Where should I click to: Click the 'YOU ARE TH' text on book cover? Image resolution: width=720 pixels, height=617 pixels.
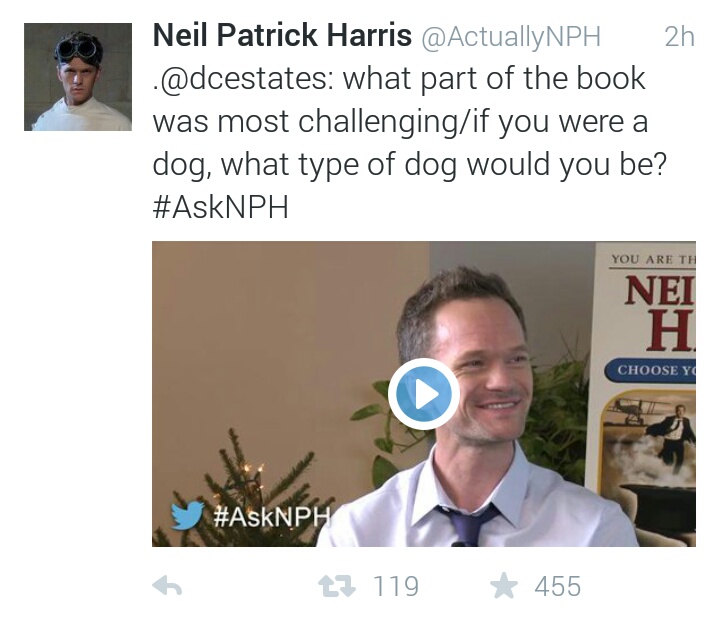(x=653, y=259)
